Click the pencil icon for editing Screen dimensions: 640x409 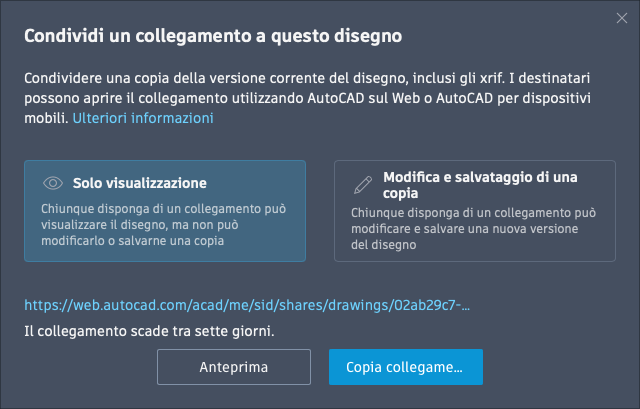pos(364,185)
